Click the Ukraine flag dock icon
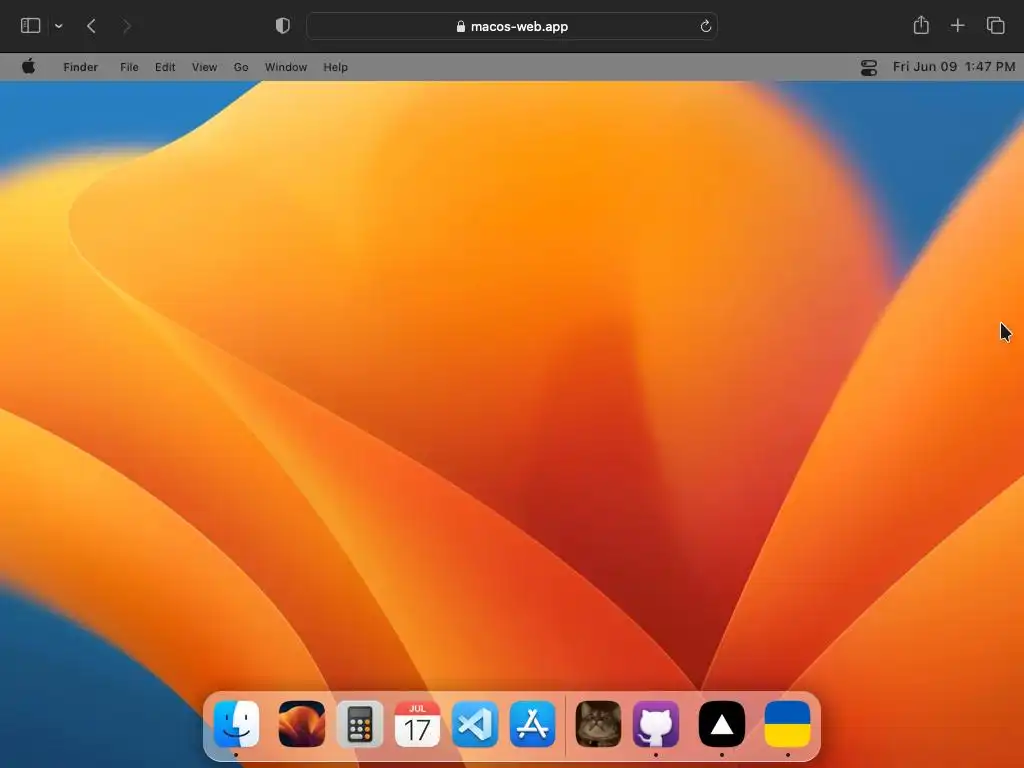This screenshot has width=1024, height=768. coord(788,724)
